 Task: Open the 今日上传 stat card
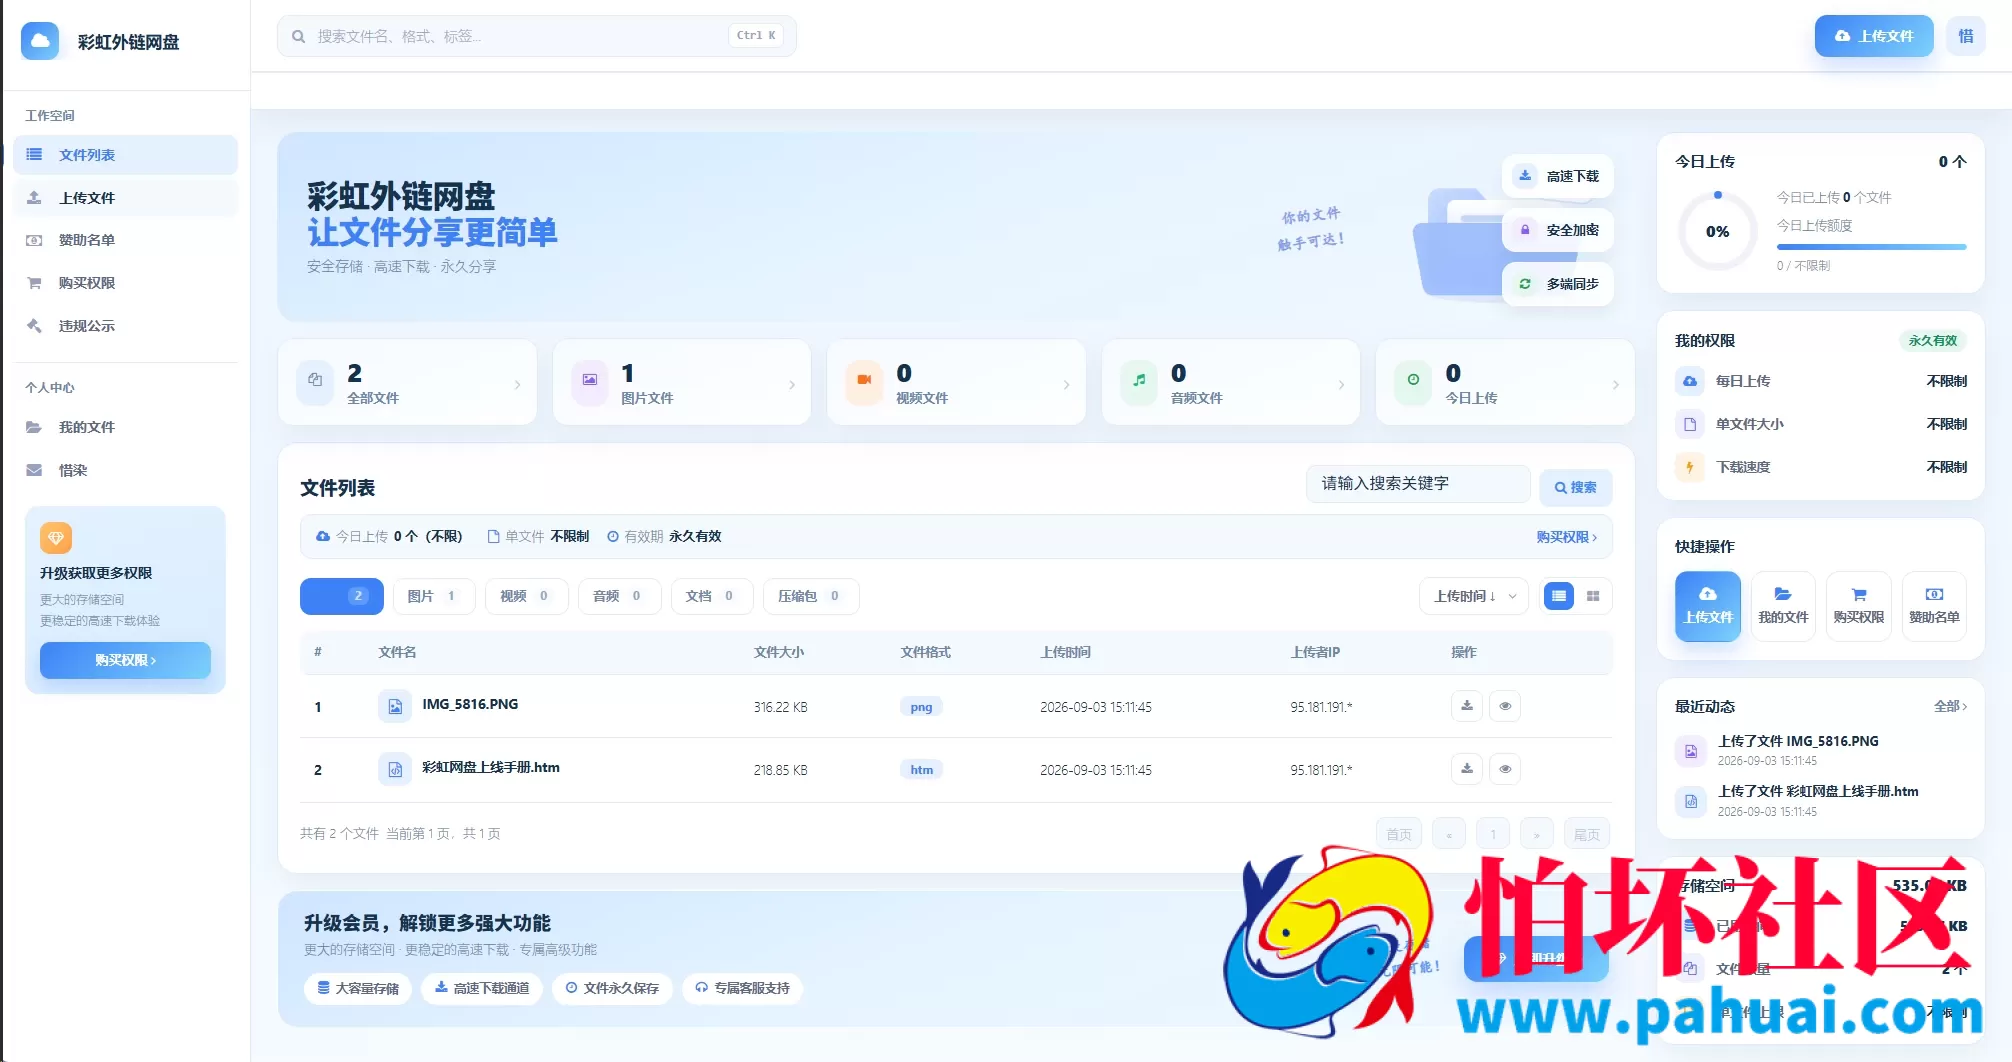click(x=1505, y=383)
